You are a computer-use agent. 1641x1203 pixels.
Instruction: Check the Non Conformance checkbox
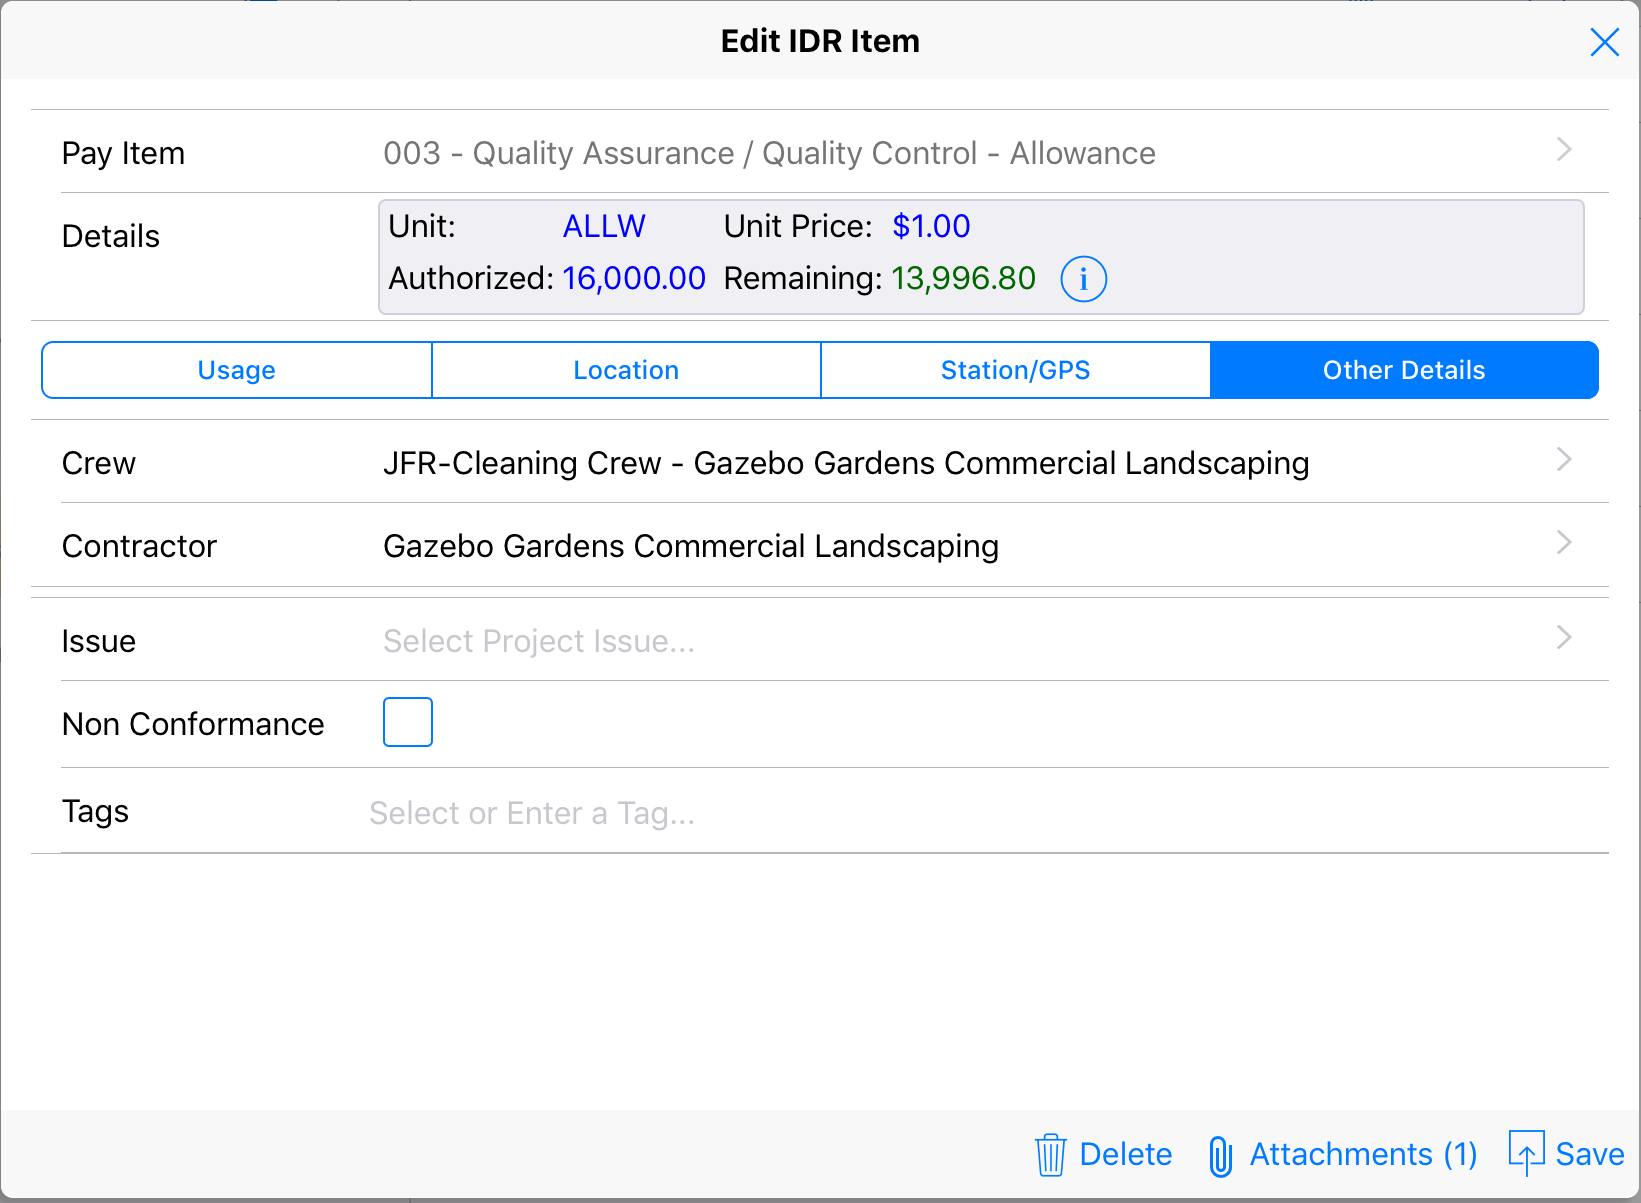click(x=408, y=722)
